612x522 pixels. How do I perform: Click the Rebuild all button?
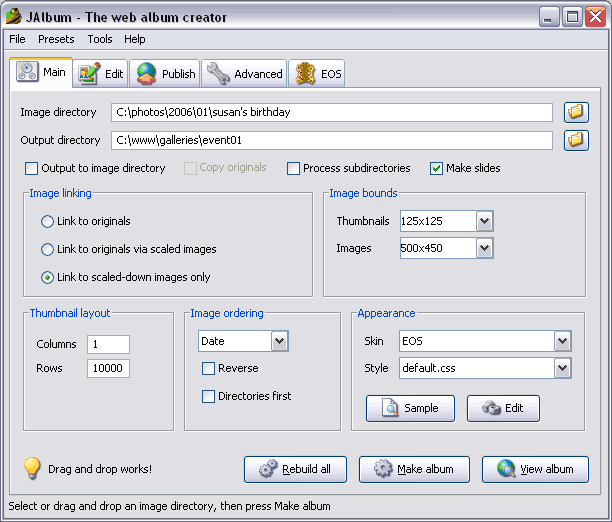(x=295, y=469)
